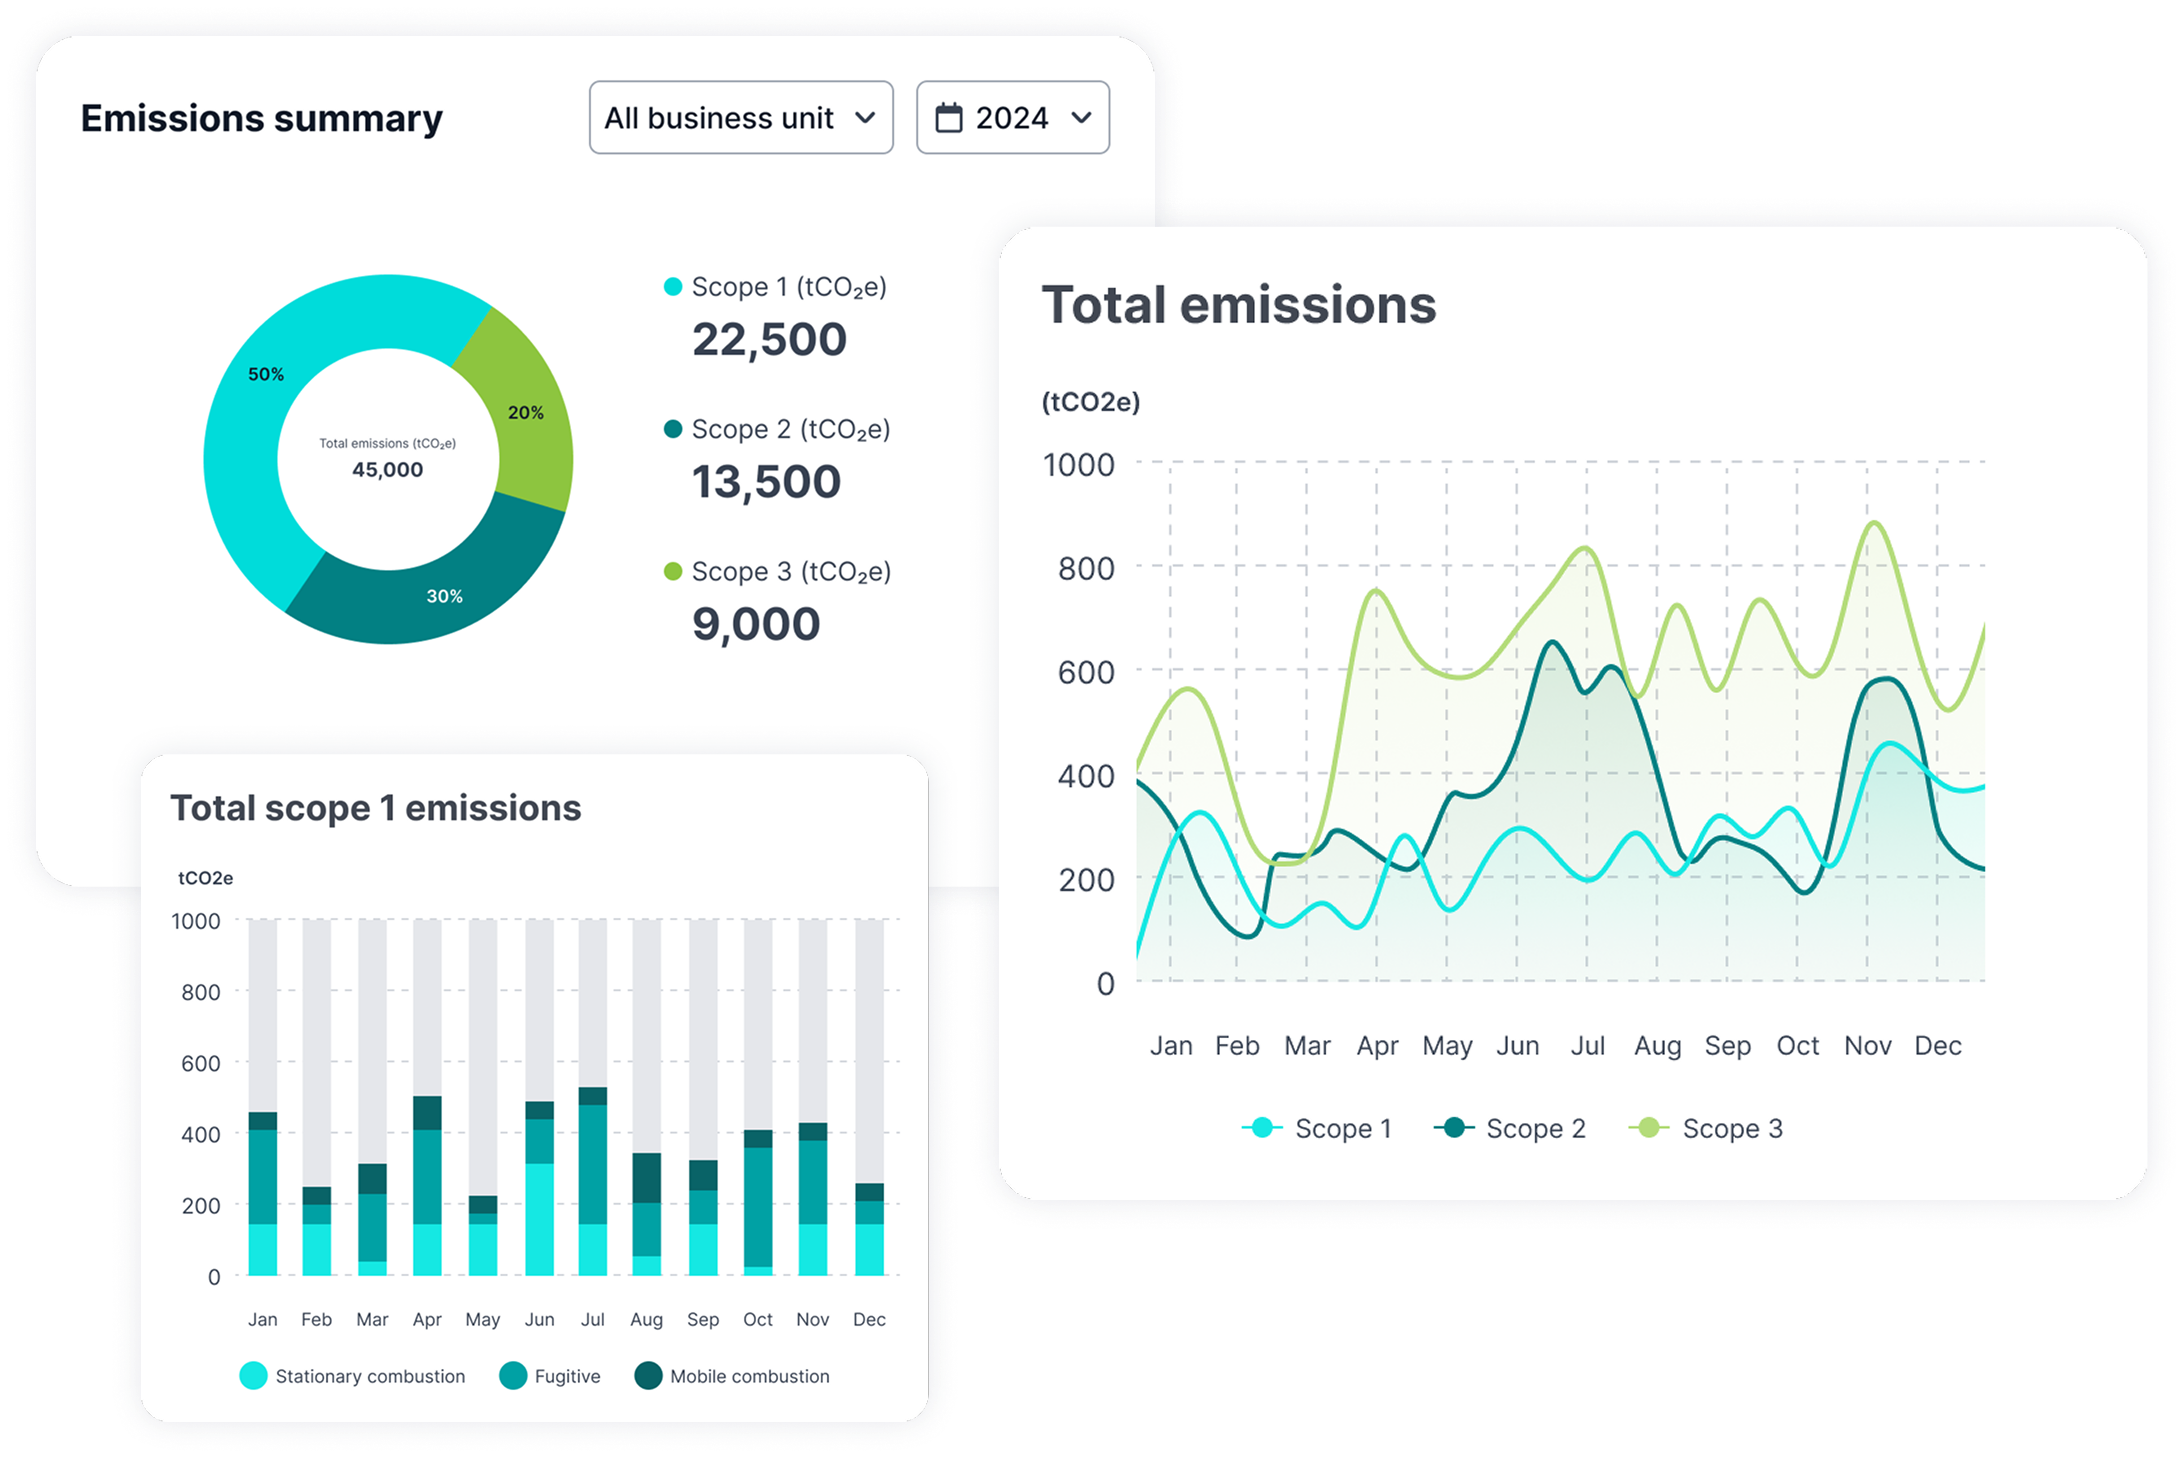Click Fugitive legend circle
2184x1458 pixels.
[x=513, y=1376]
